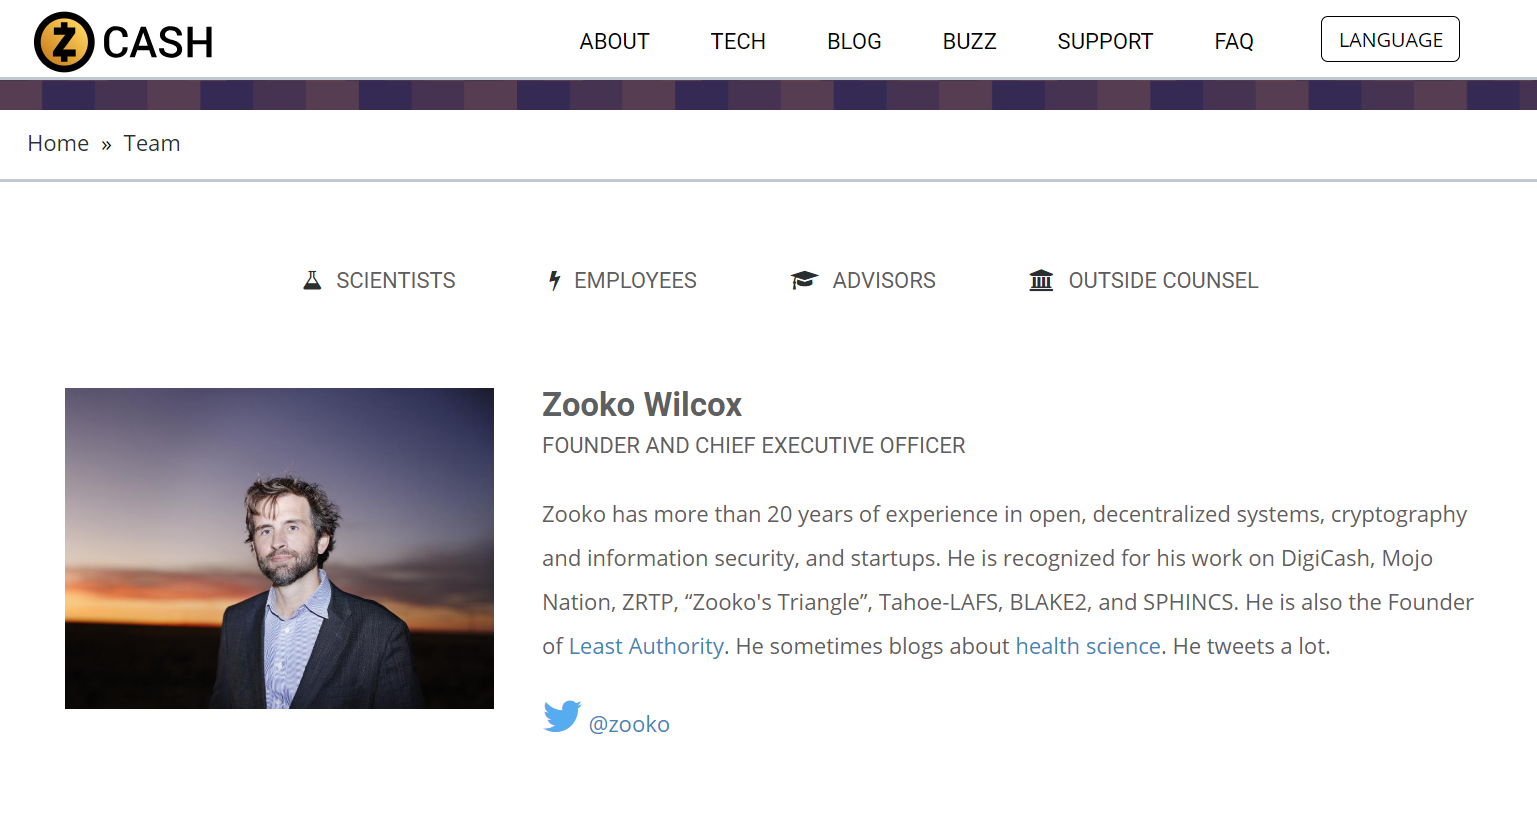Click the Home breadcrumb link
Viewport: 1537px width, 827px height.
[x=58, y=143]
